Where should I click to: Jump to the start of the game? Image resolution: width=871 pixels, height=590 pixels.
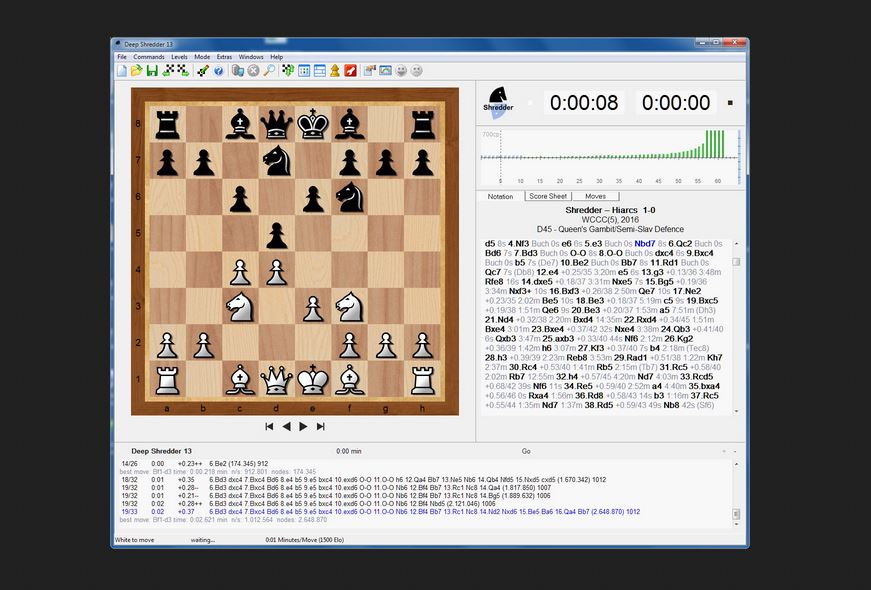[269, 426]
